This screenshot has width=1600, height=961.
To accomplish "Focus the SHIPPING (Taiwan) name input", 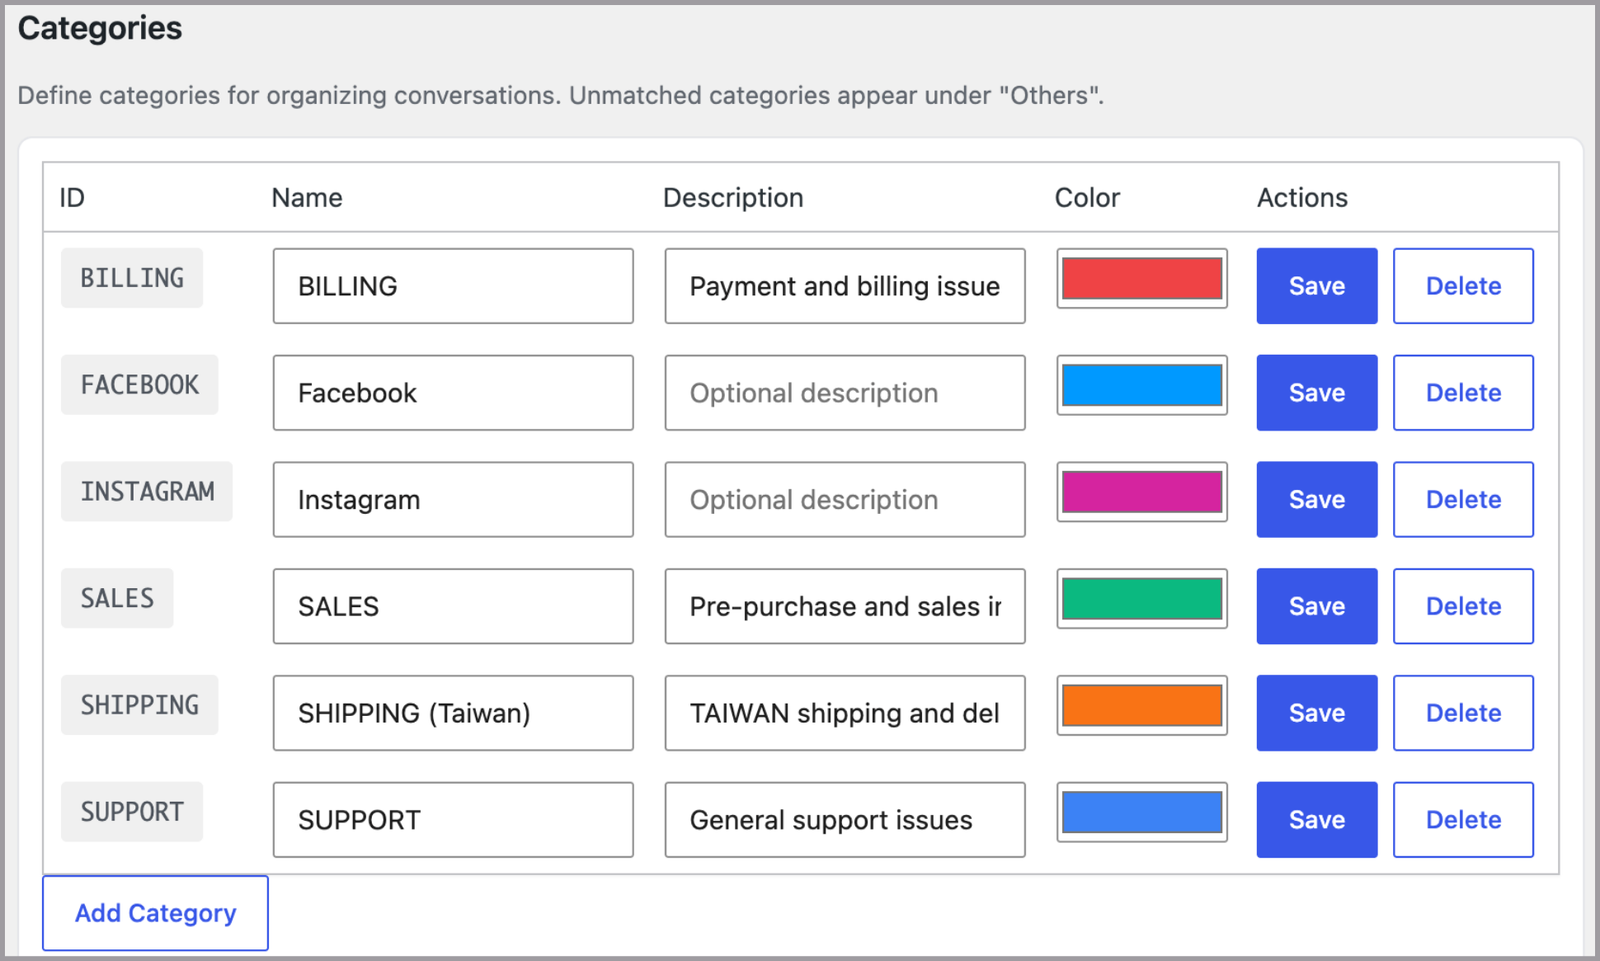I will (x=453, y=713).
